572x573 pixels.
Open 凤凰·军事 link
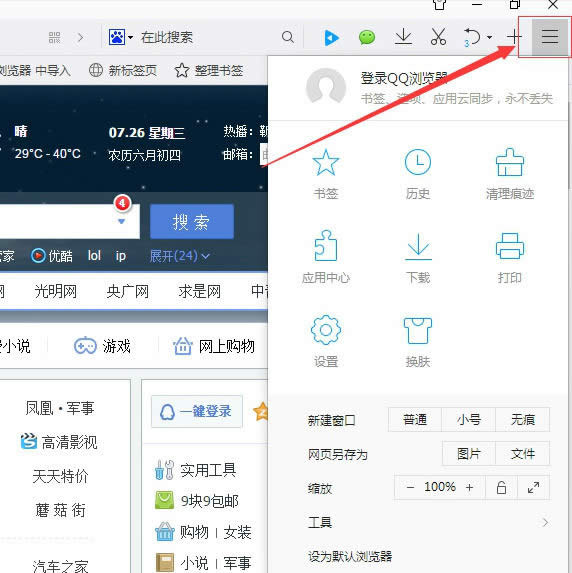(x=60, y=408)
